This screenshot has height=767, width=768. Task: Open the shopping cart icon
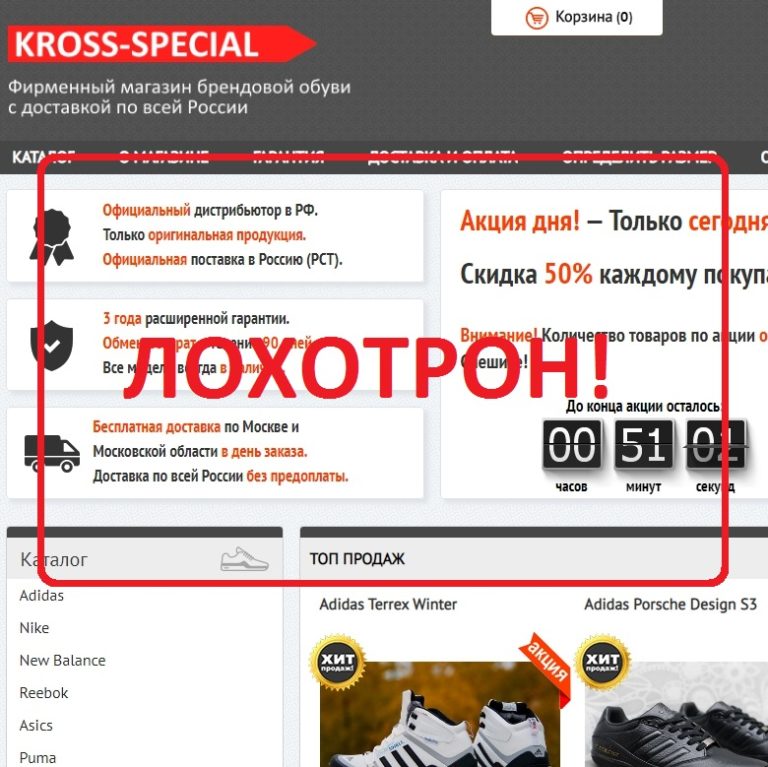537,18
